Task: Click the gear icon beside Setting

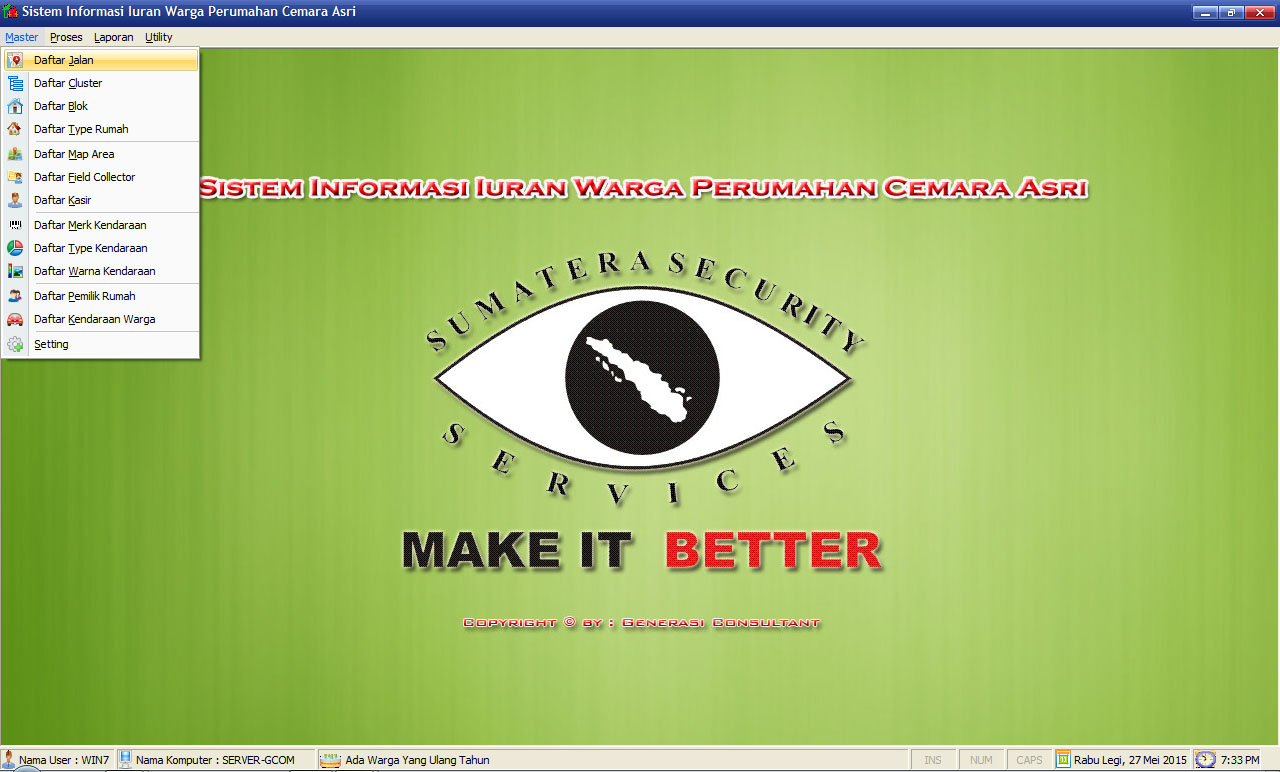Action: [15, 344]
